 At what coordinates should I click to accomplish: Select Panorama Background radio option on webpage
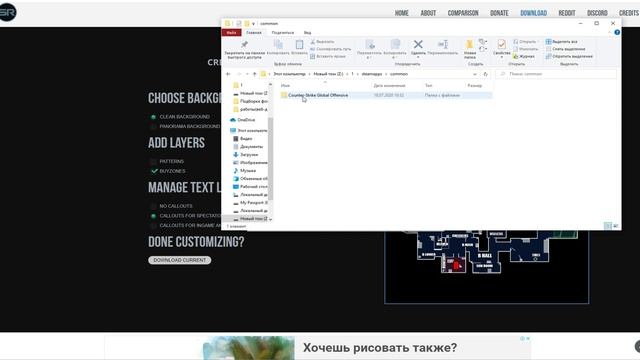point(153,127)
